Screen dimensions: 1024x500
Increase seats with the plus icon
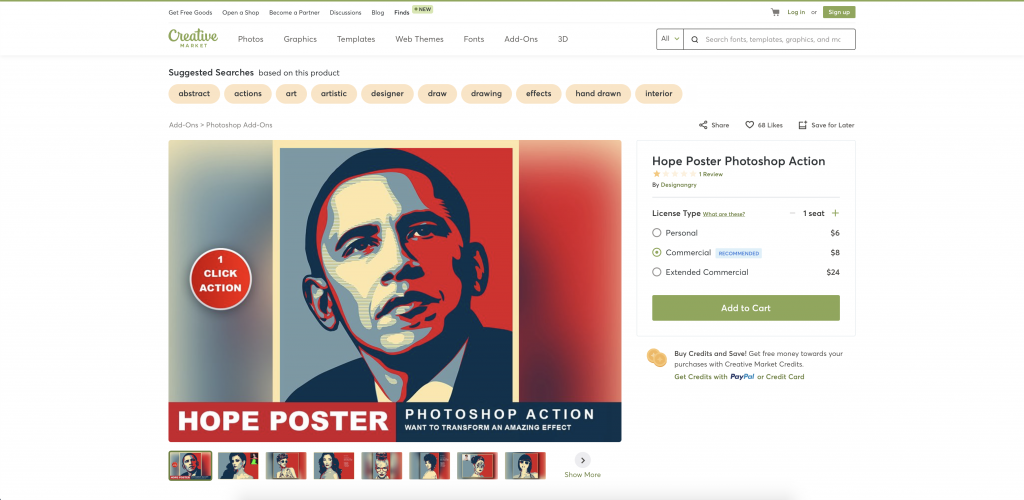(x=835, y=213)
